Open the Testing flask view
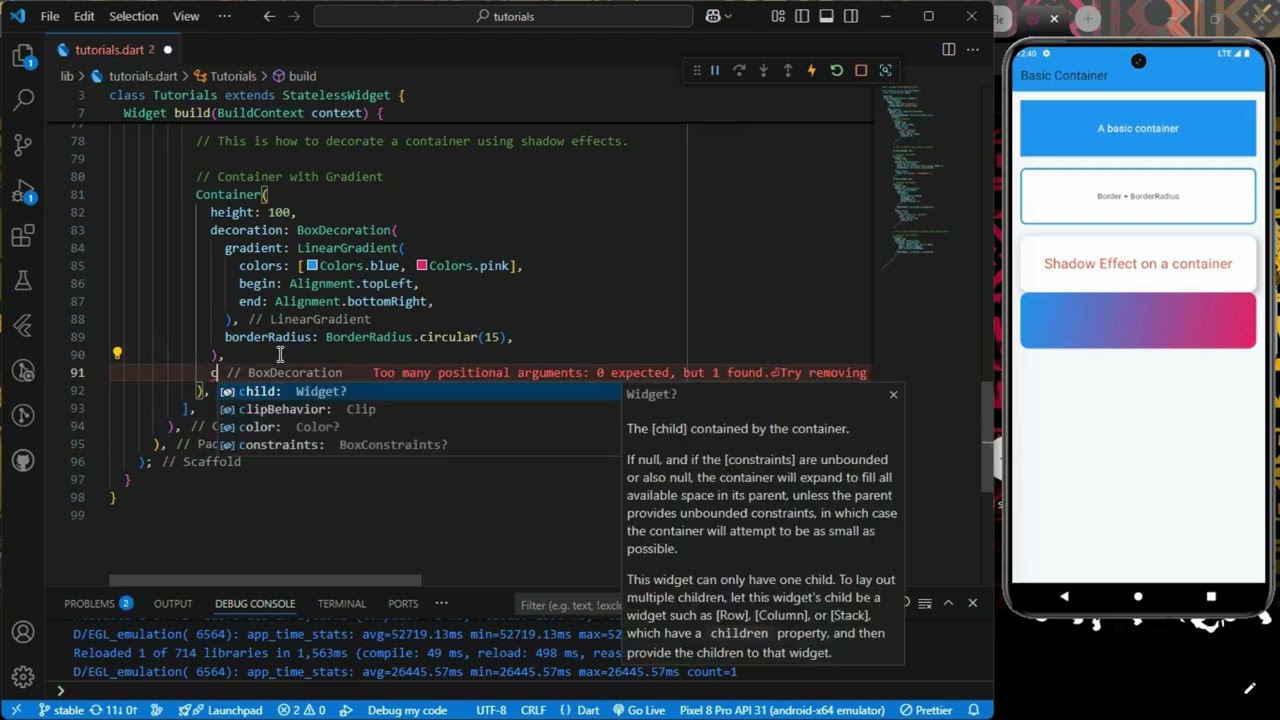The height and width of the screenshot is (720, 1280). coord(23,281)
